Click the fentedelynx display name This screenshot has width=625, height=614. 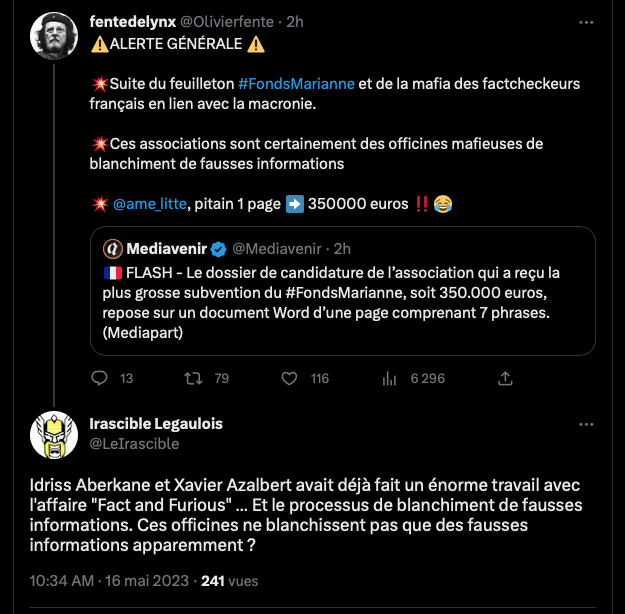coord(131,20)
